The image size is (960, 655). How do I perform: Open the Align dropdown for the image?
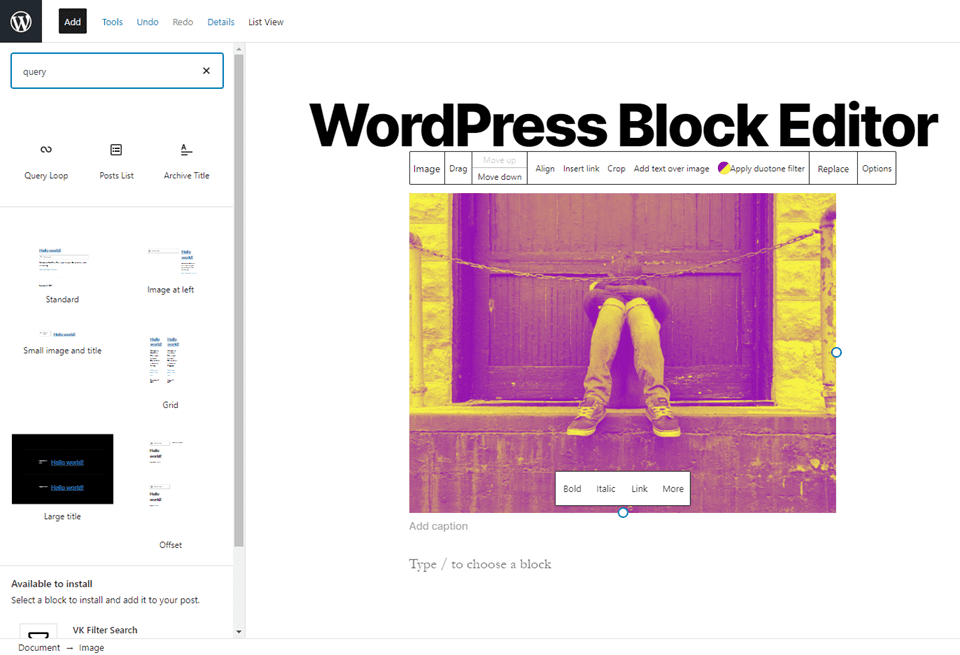click(x=544, y=168)
